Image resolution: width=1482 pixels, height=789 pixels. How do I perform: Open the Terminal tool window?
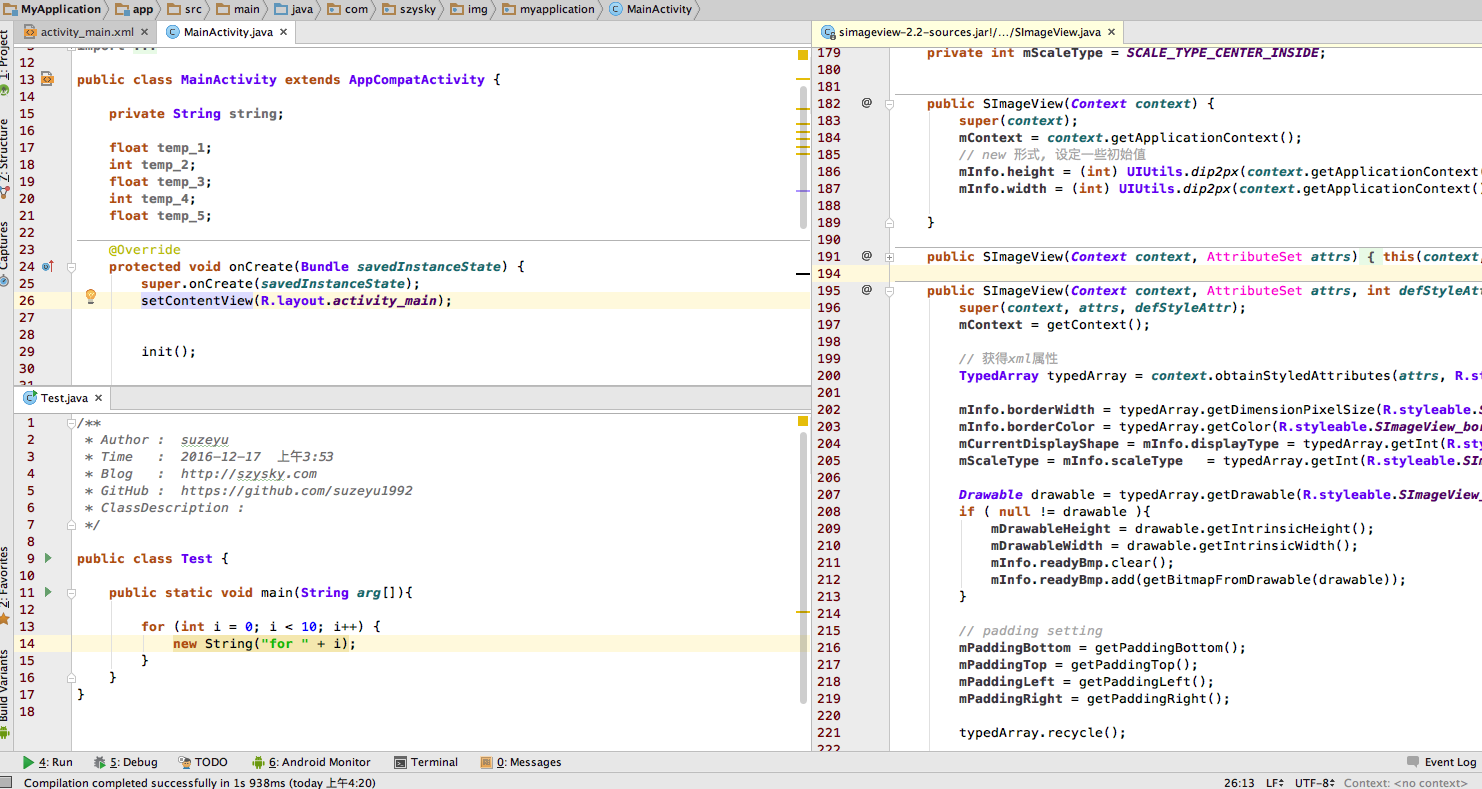pyautogui.click(x=426, y=762)
